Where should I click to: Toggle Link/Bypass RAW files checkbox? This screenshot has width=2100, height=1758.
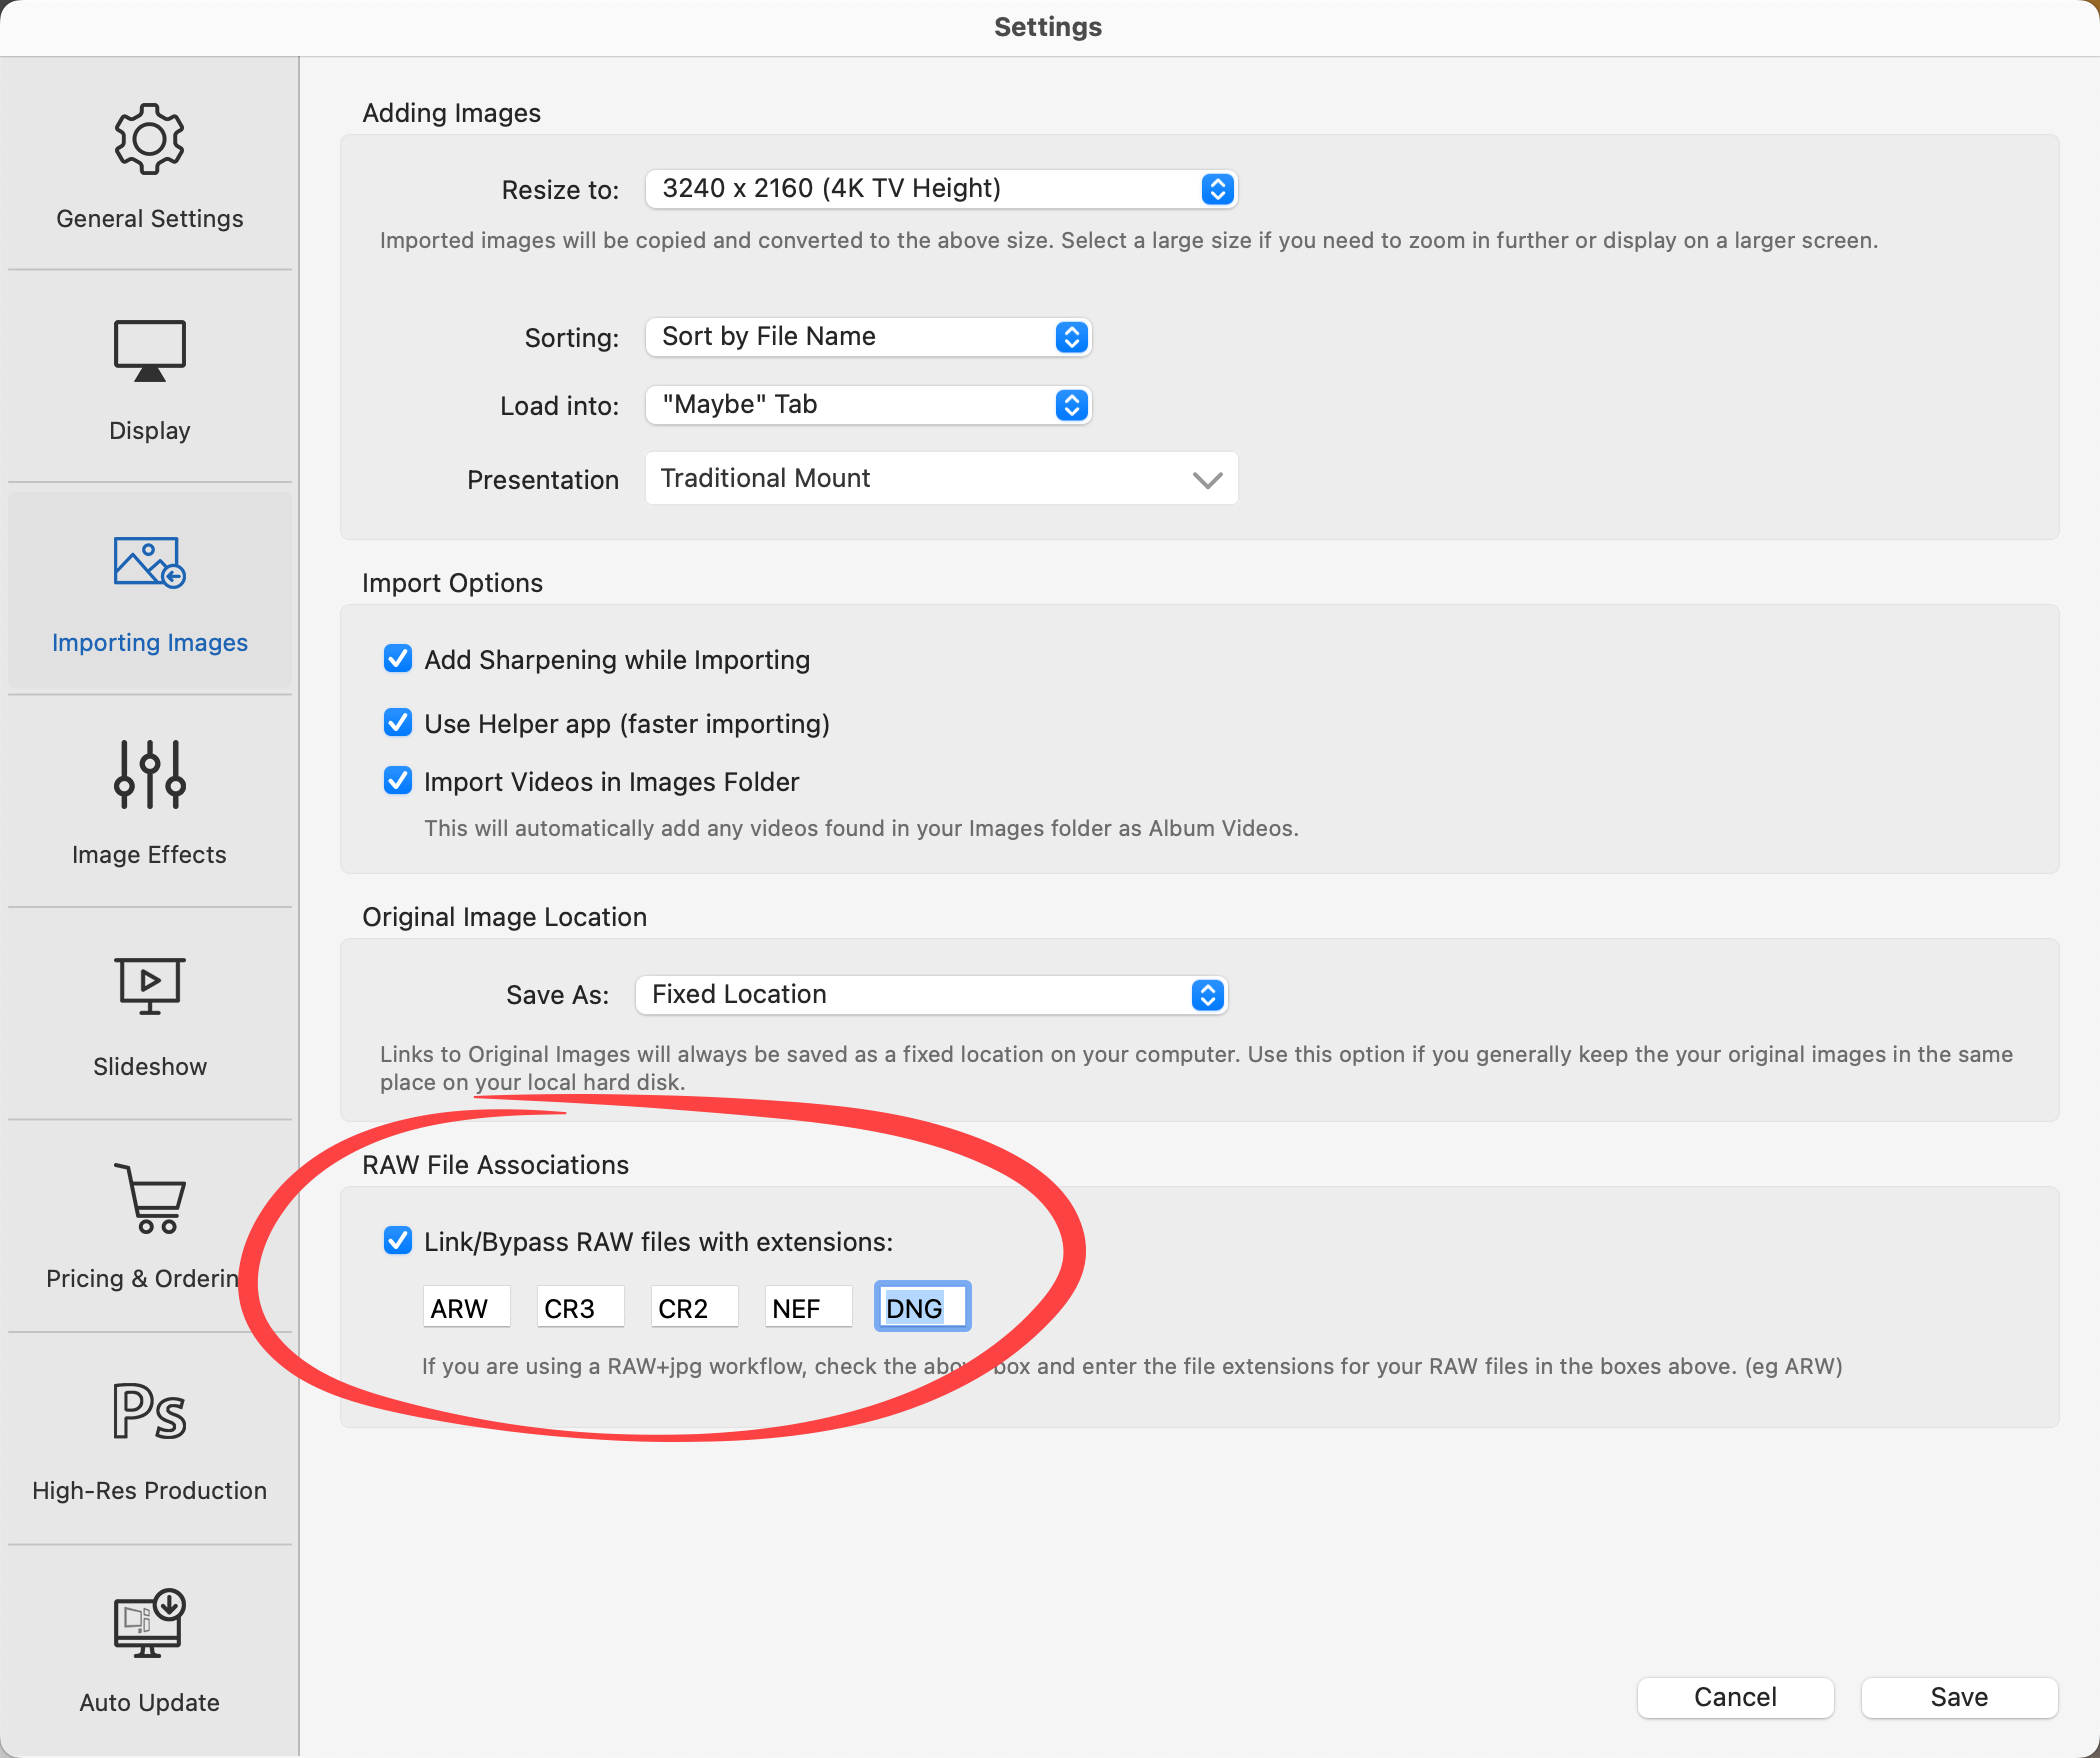click(398, 1241)
